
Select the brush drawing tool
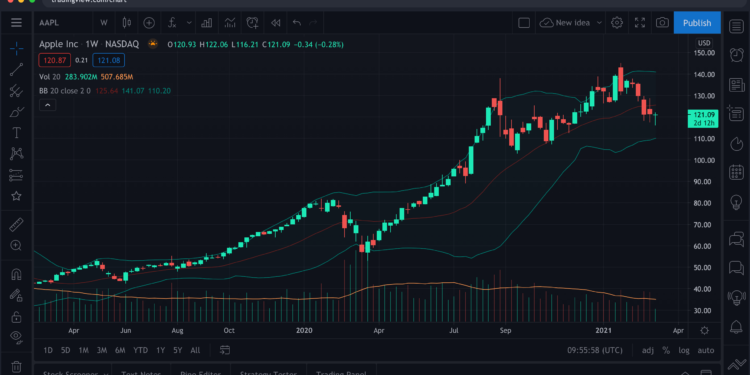point(16,112)
